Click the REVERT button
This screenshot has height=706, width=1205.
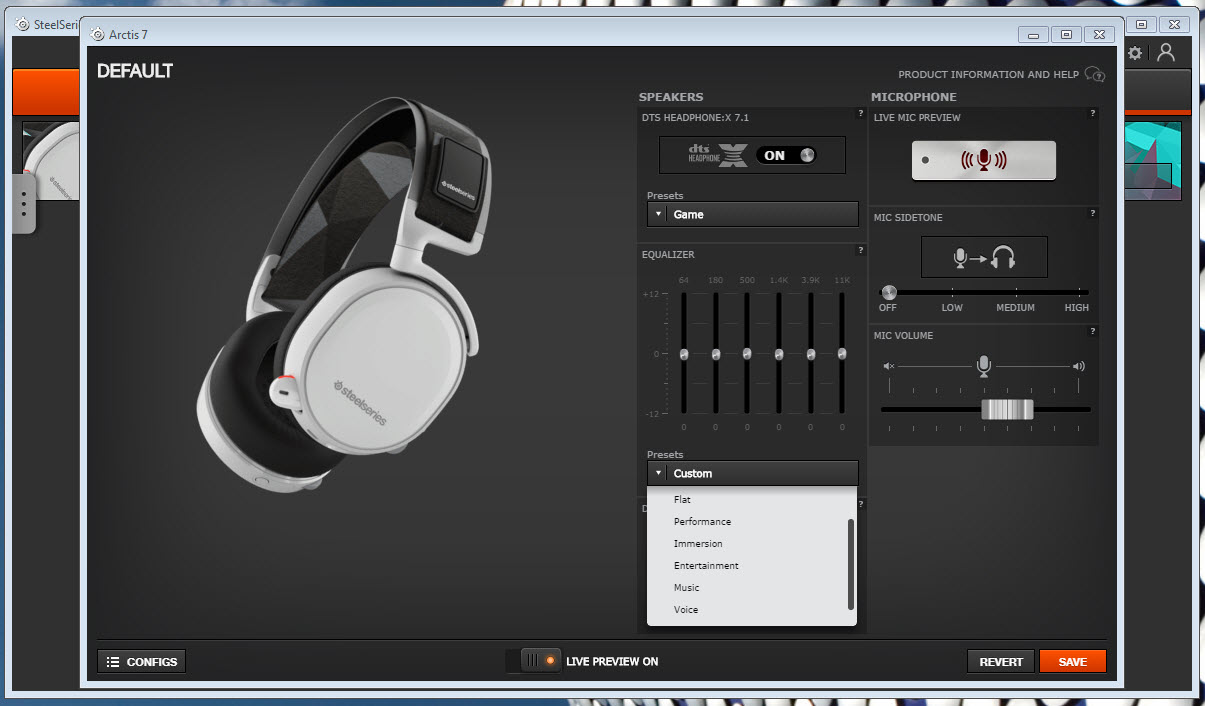click(x=1001, y=661)
